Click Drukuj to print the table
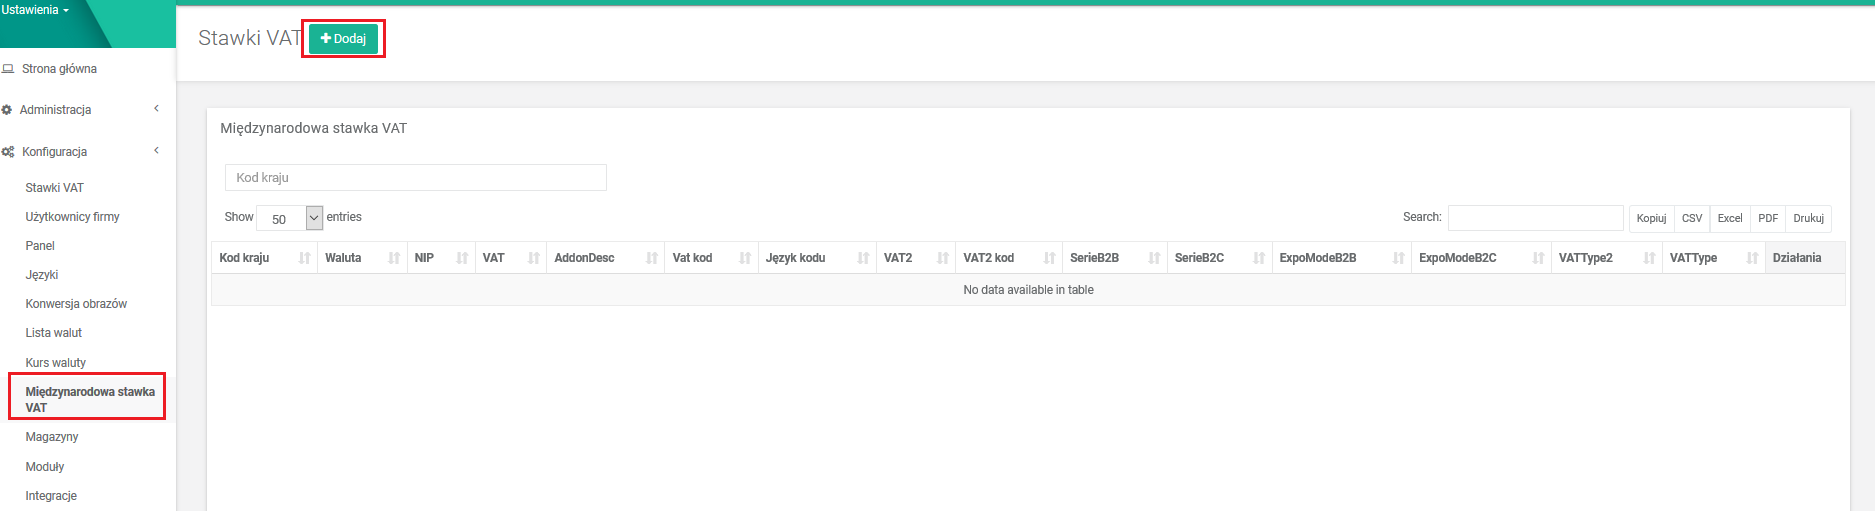The width and height of the screenshot is (1875, 511). click(x=1808, y=218)
